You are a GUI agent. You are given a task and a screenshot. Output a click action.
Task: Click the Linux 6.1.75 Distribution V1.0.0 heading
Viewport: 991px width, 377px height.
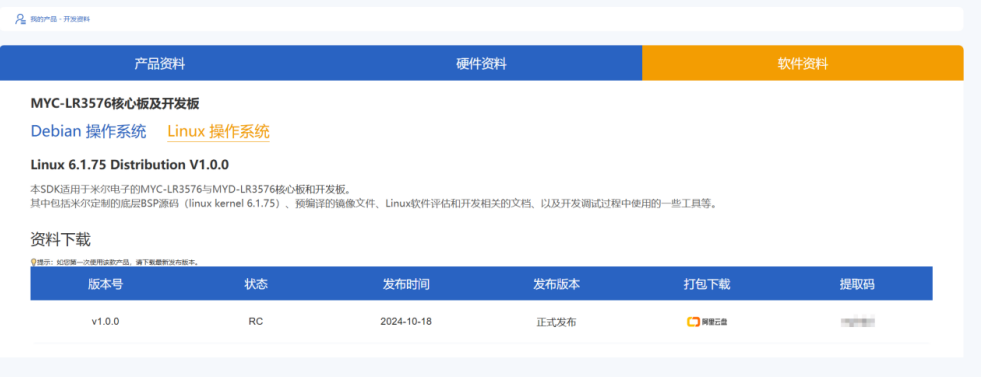tap(130, 165)
